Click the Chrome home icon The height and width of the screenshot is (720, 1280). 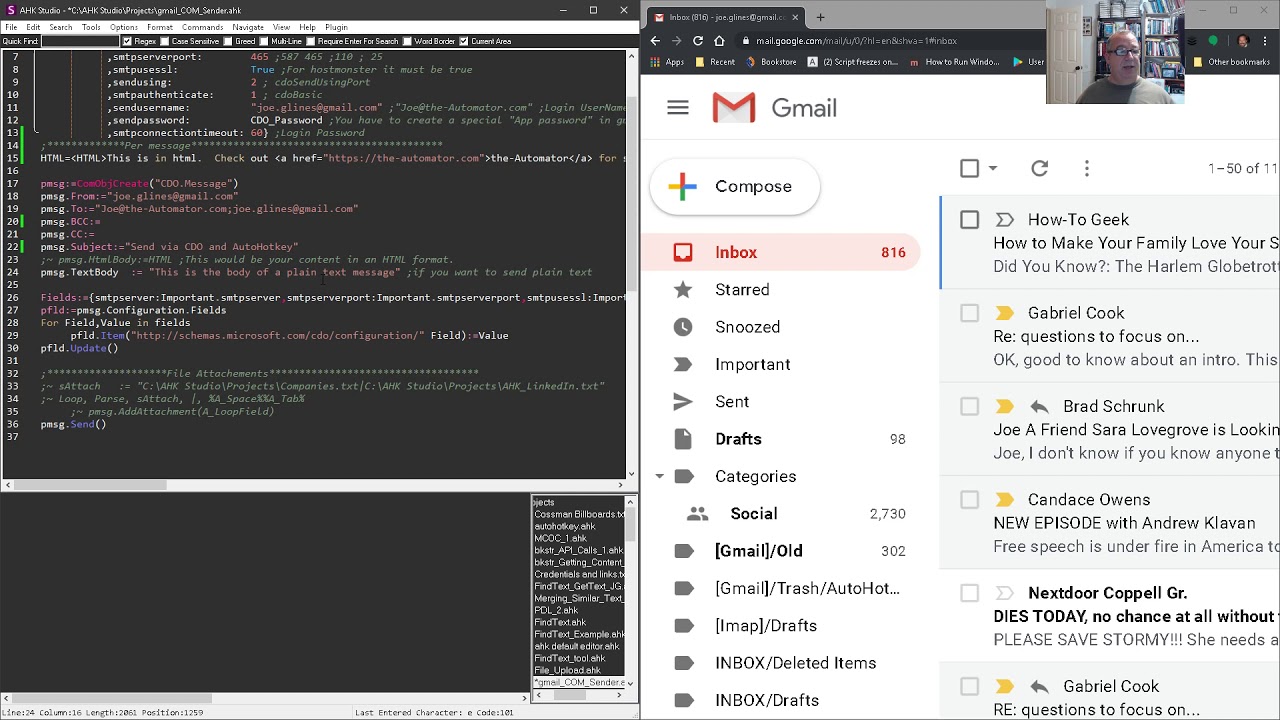(720, 41)
